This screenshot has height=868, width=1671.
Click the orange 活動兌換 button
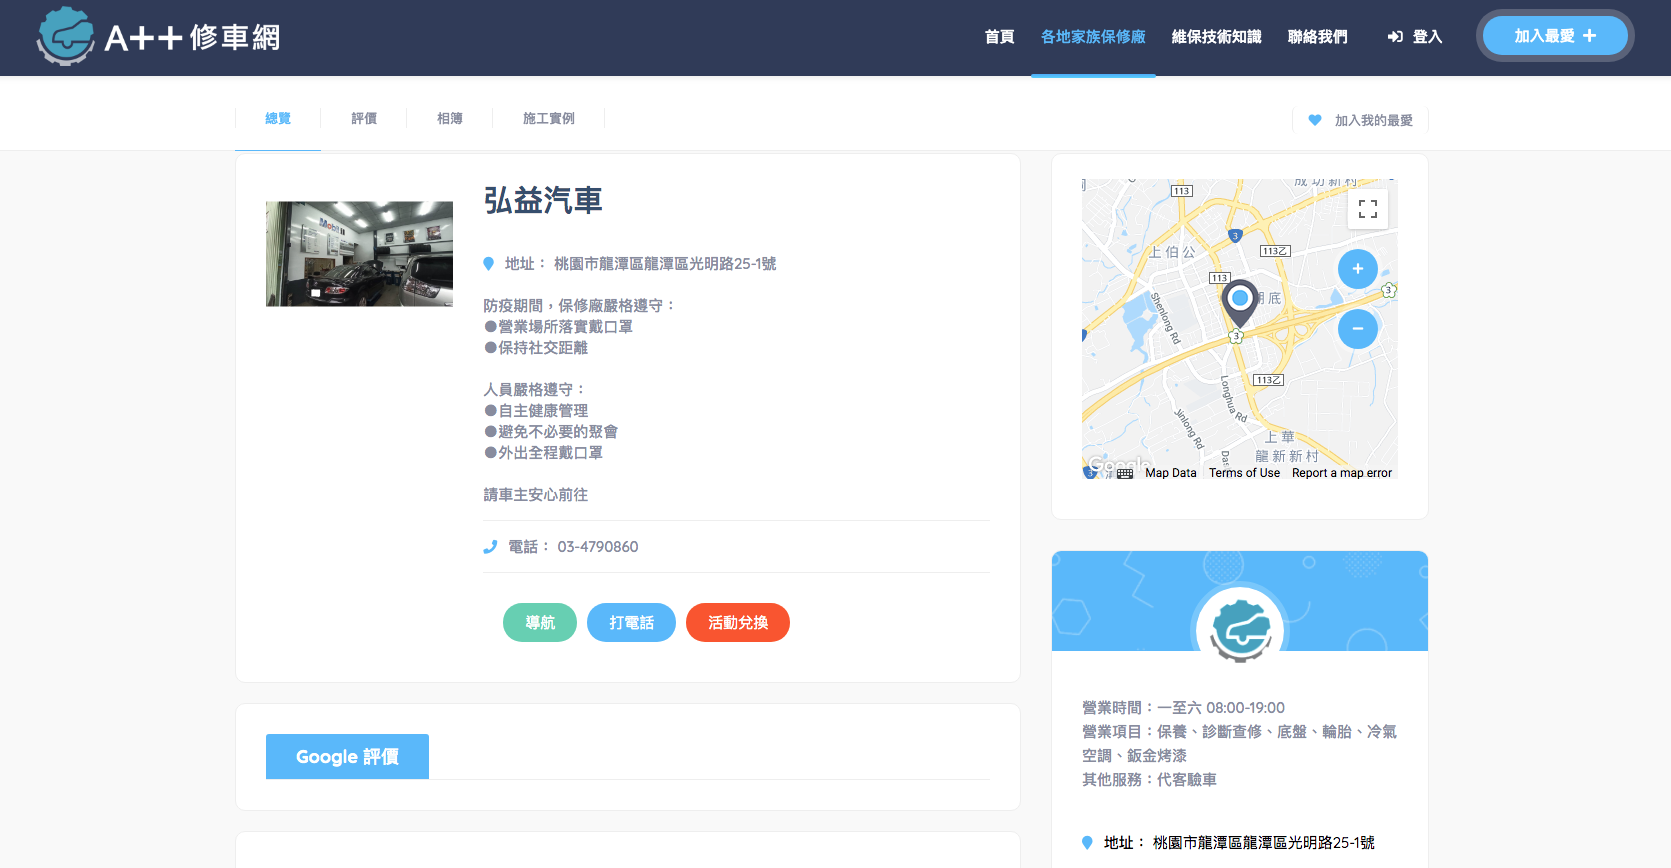pyautogui.click(x=738, y=623)
